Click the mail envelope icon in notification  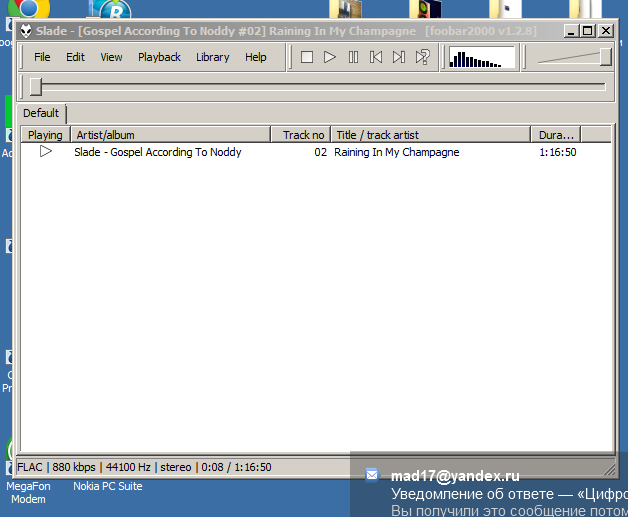click(x=372, y=475)
